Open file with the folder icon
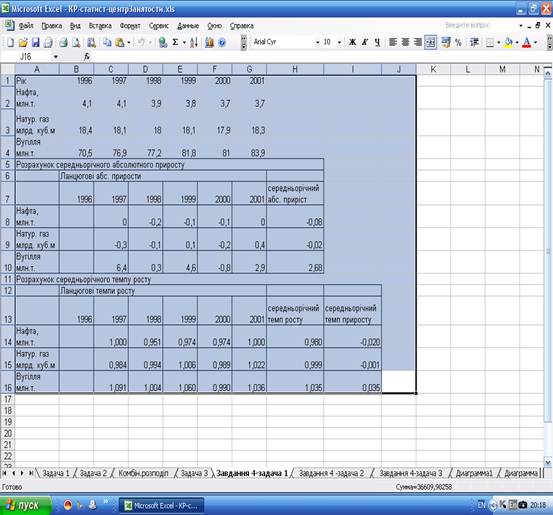Image resolution: width=553 pixels, height=515 pixels. 23,43
